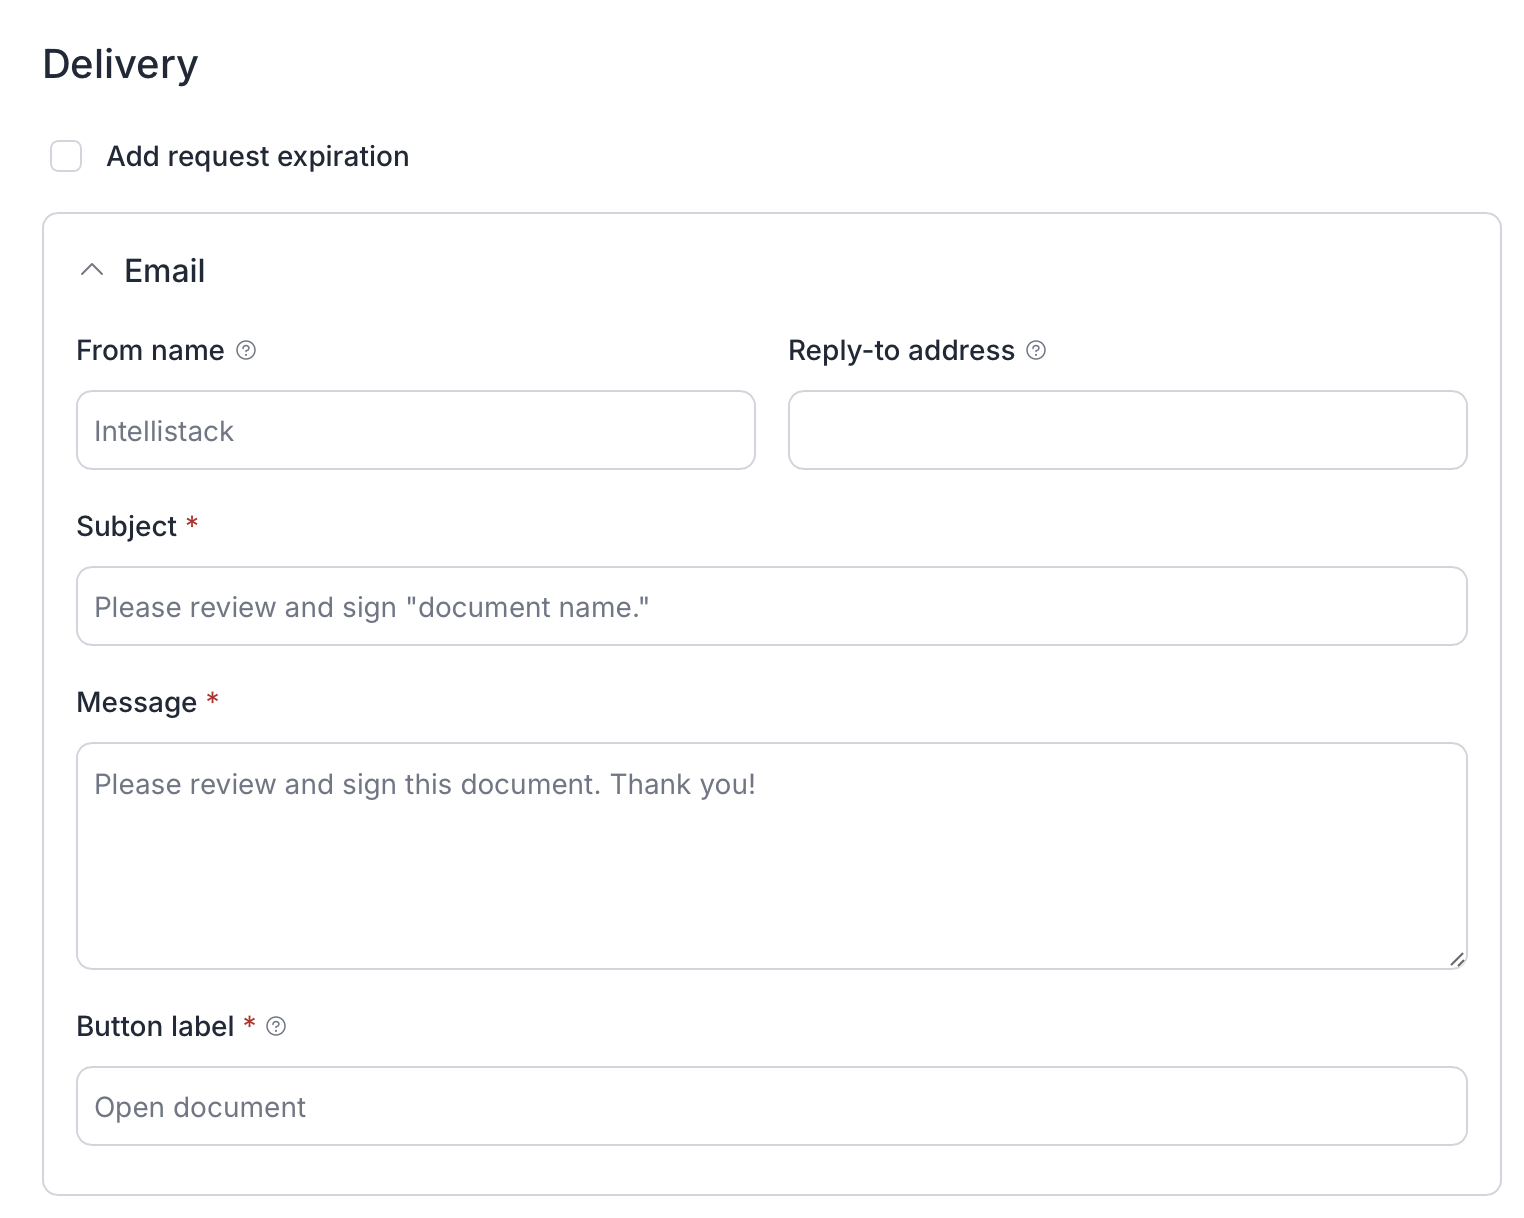This screenshot has height=1218, width=1524.
Task: Click the resize handle of the Message box
Action: pos(1457,960)
